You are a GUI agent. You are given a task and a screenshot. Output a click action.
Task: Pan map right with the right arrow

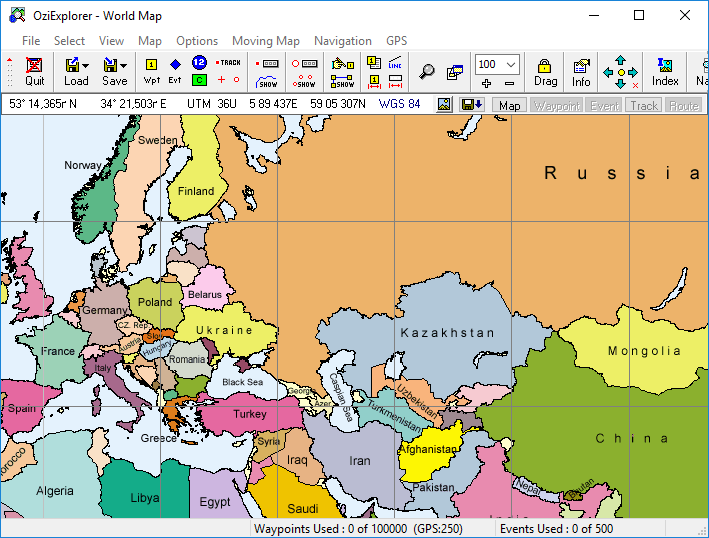pos(633,72)
